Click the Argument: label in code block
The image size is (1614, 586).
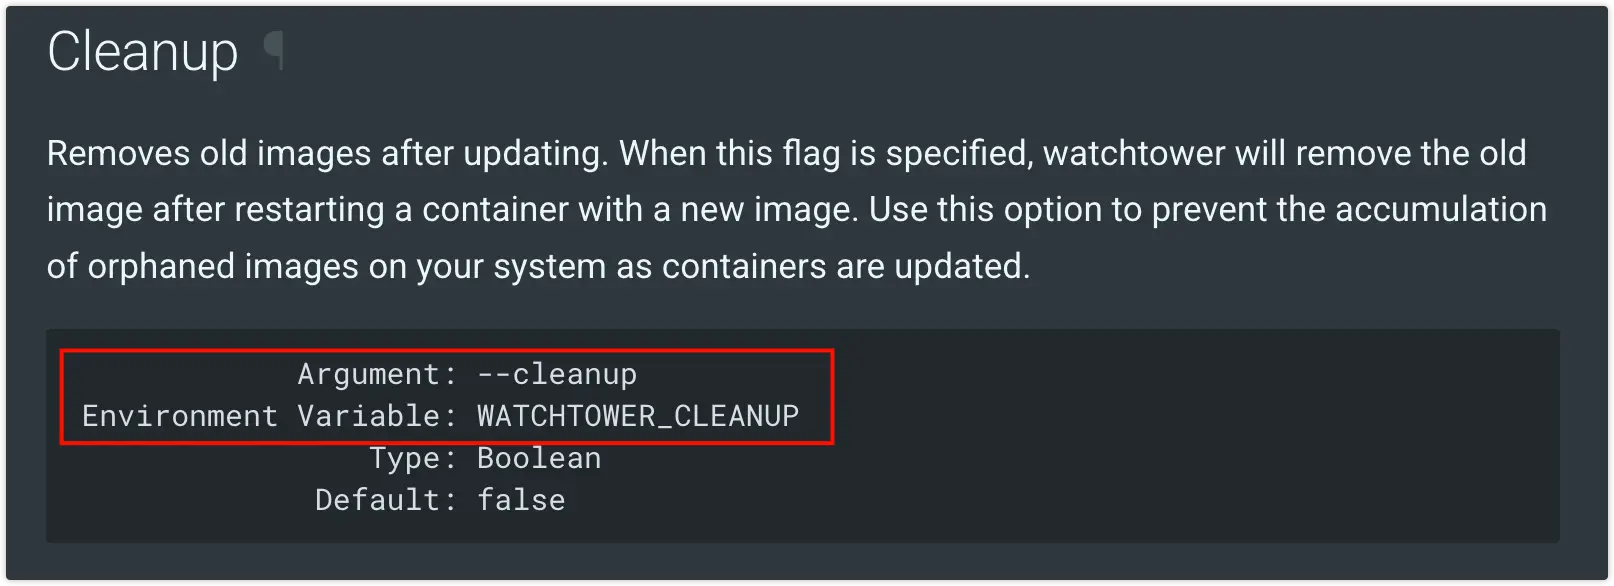378,374
